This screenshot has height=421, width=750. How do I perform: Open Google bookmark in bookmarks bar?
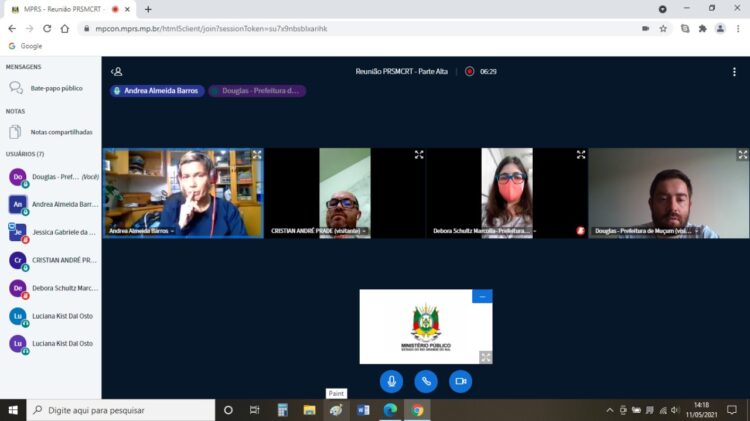pos(25,46)
